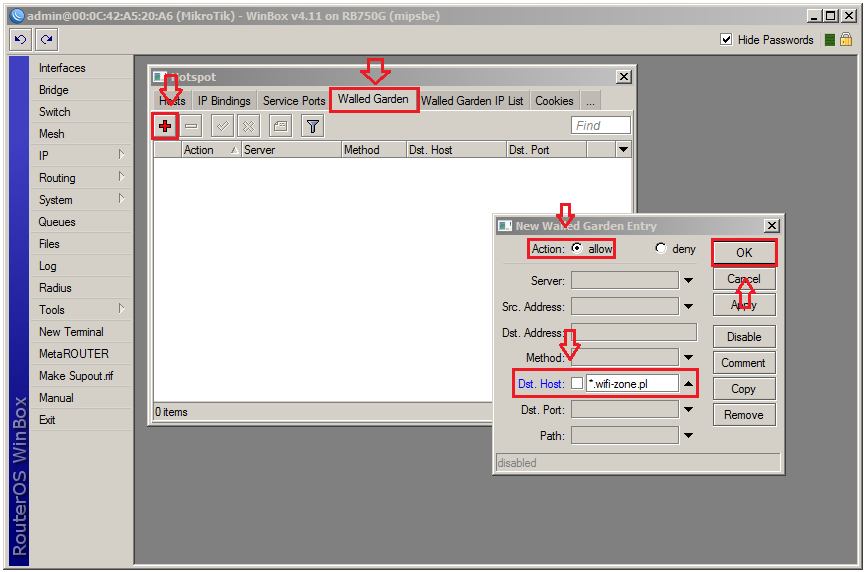Click the Comment button in entry dialog
The image size is (865, 572).
743,363
